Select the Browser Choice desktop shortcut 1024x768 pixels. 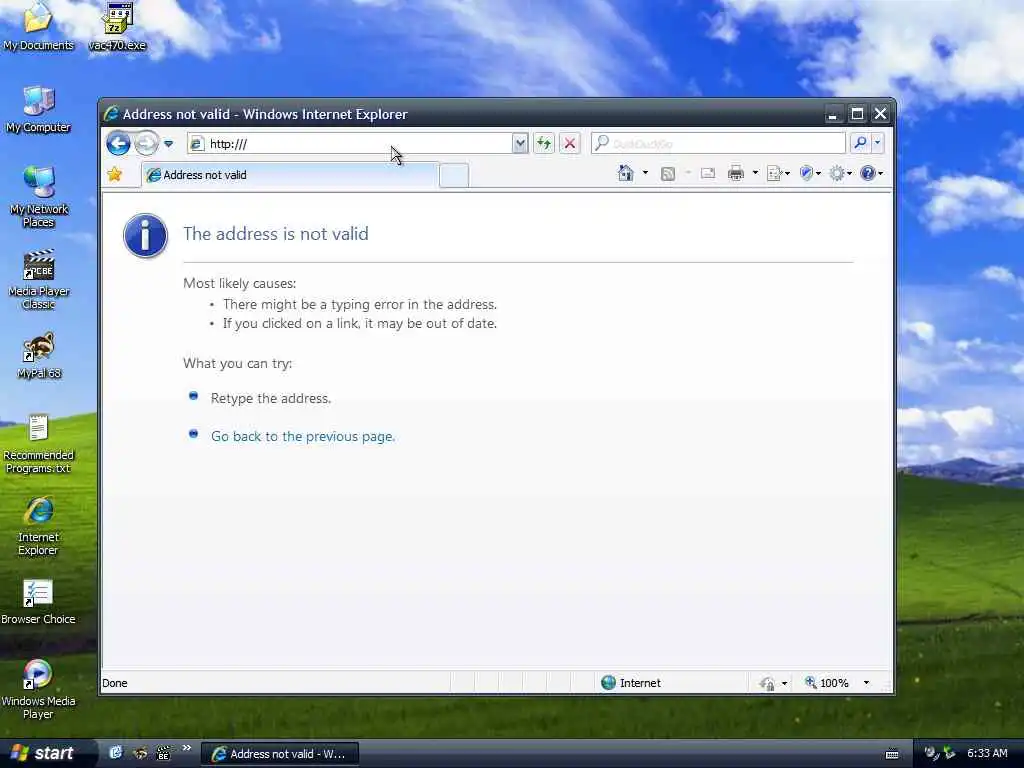(39, 602)
